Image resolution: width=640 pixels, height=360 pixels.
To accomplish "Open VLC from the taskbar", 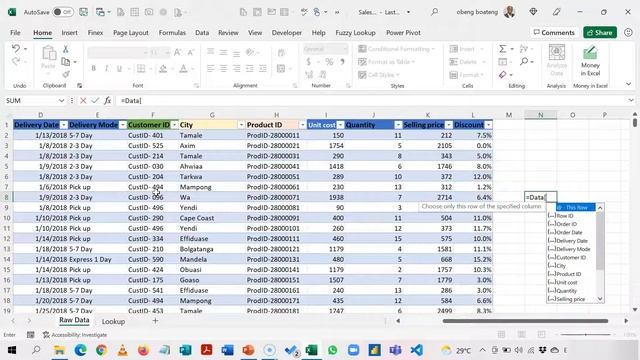I will click(122, 350).
